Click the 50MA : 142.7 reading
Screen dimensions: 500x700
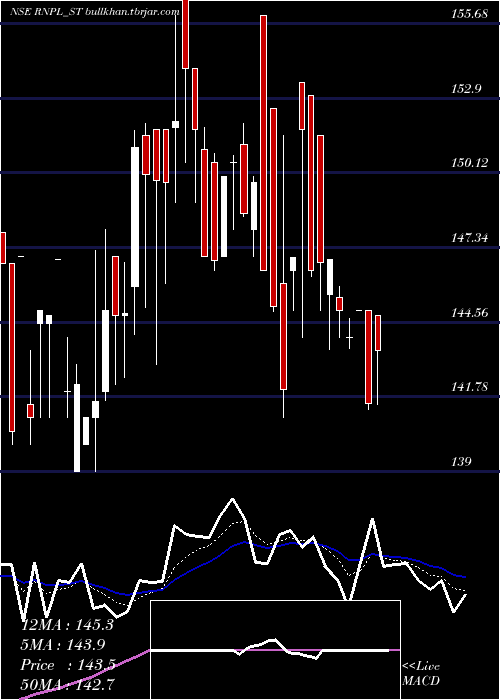pos(67,685)
